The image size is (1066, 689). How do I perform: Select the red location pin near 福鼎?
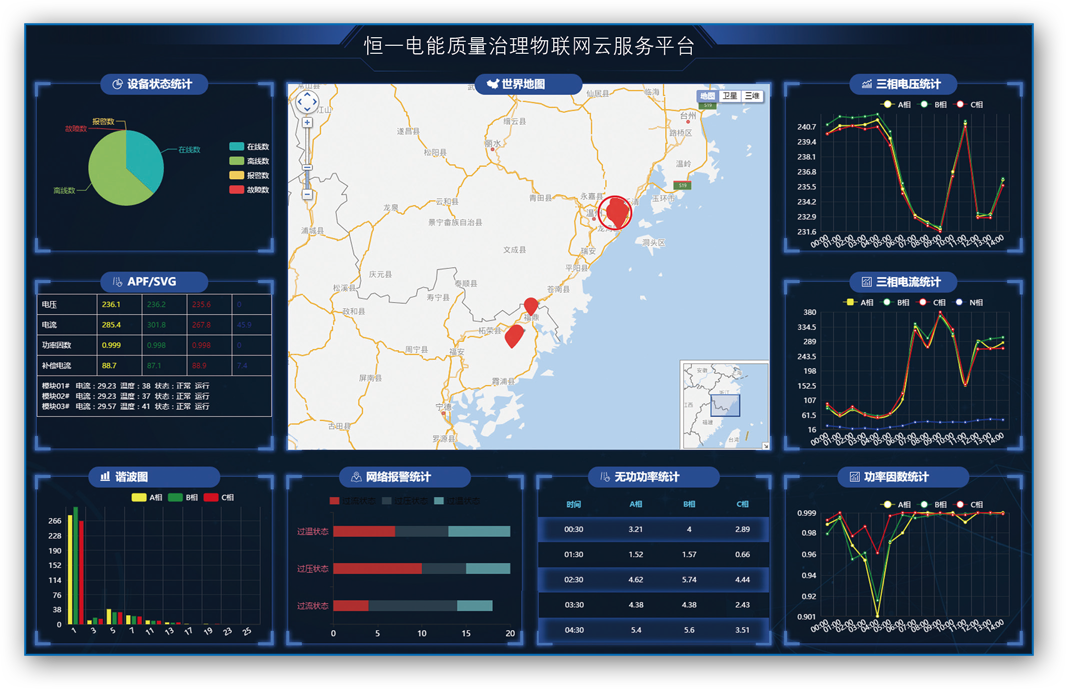pos(531,306)
